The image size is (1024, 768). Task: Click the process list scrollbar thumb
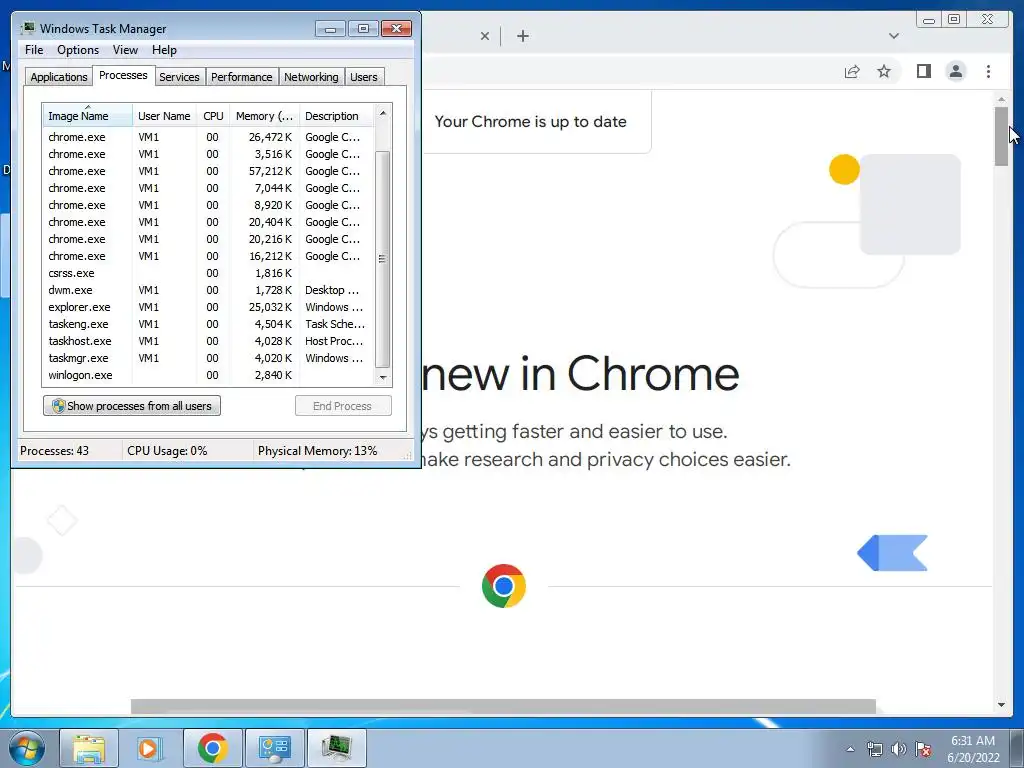click(x=383, y=259)
